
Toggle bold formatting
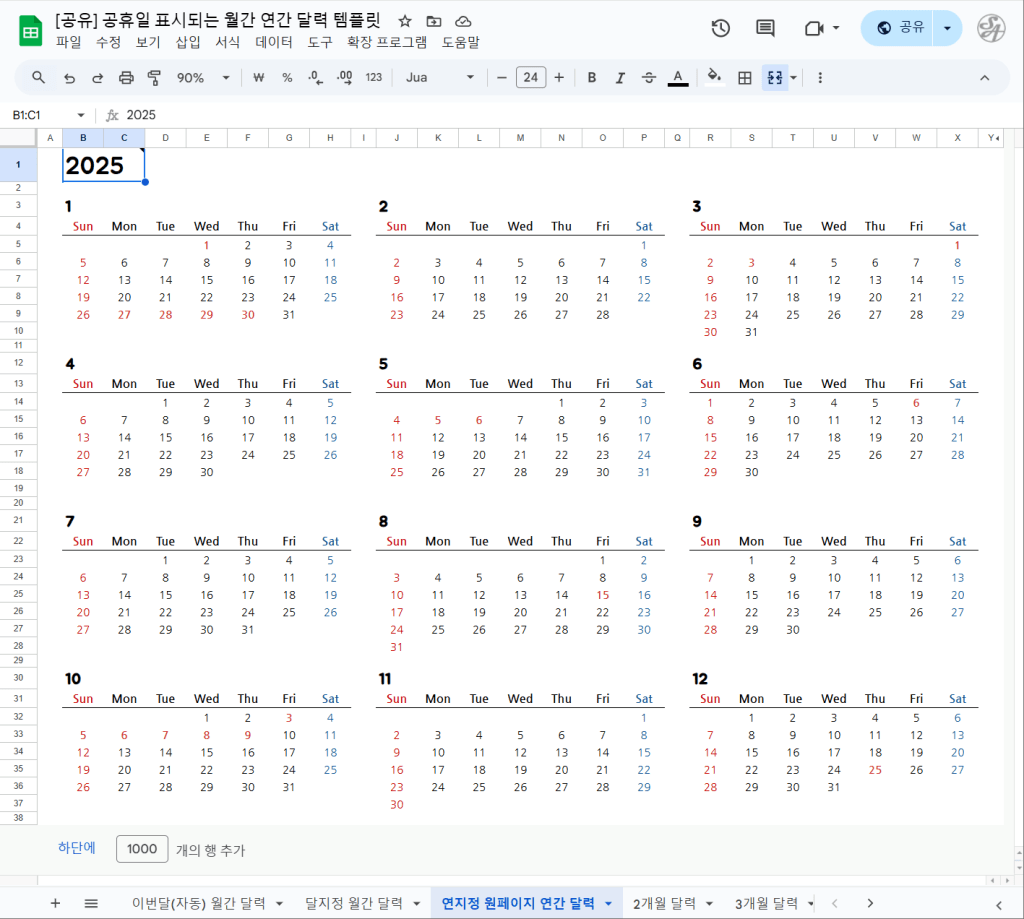591,78
